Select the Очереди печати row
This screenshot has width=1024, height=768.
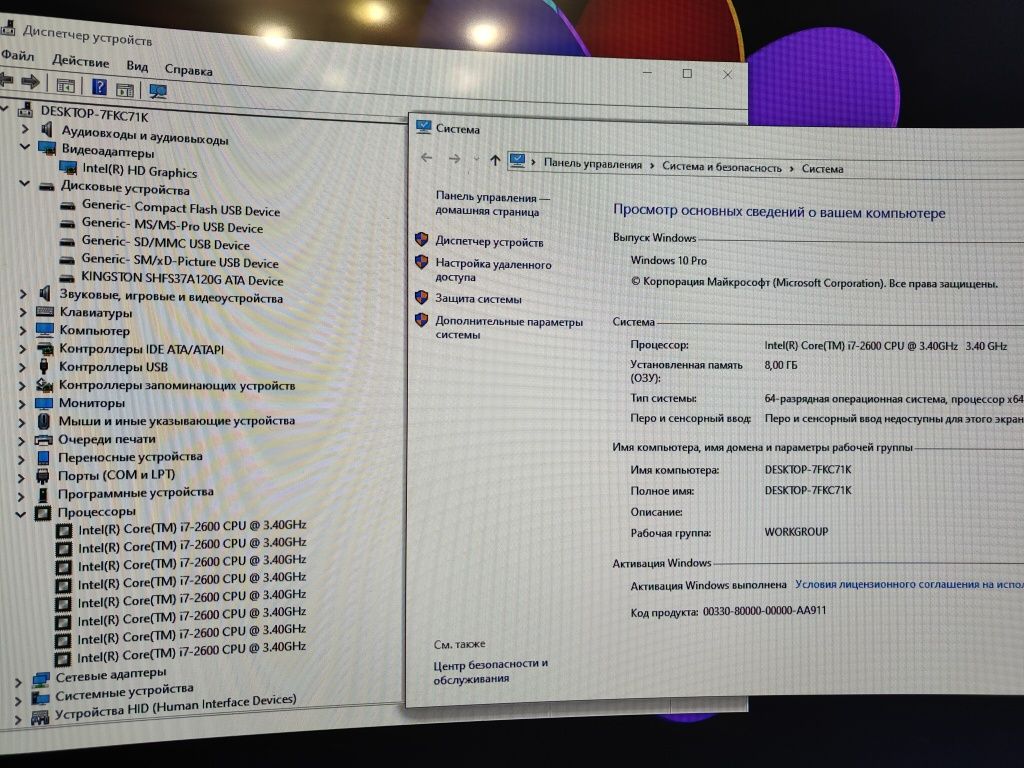click(x=106, y=440)
